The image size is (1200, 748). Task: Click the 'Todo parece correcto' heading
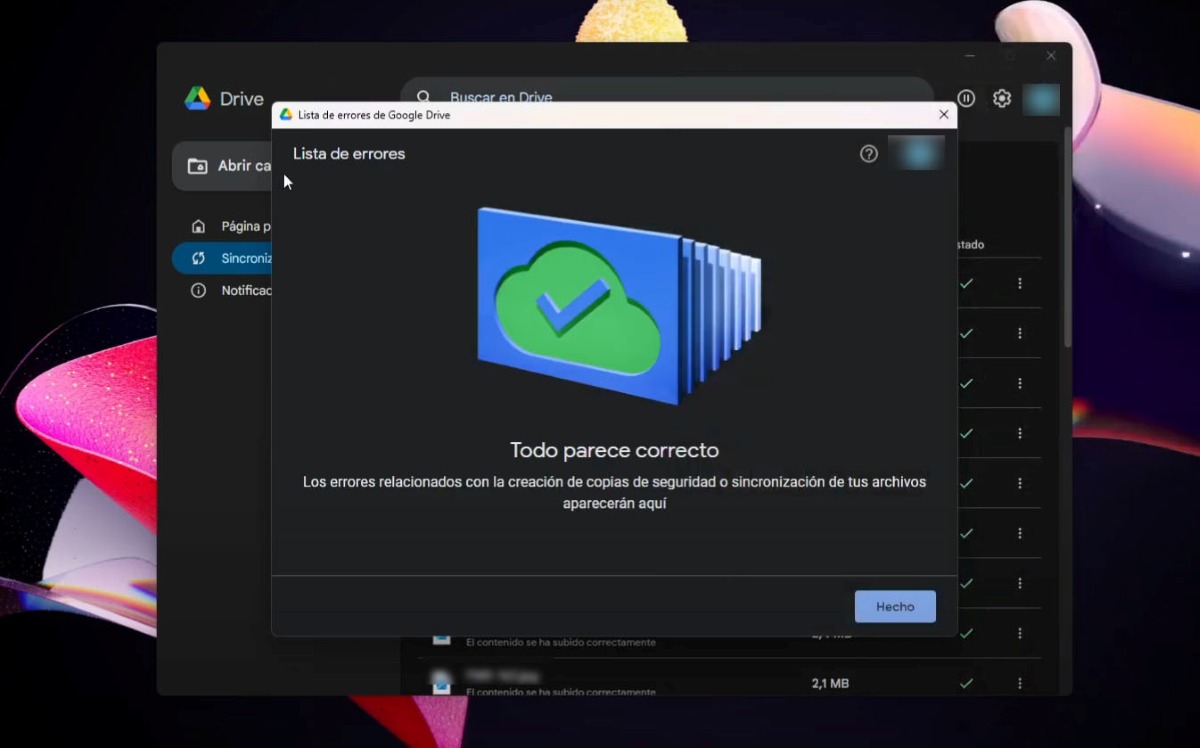click(x=614, y=450)
